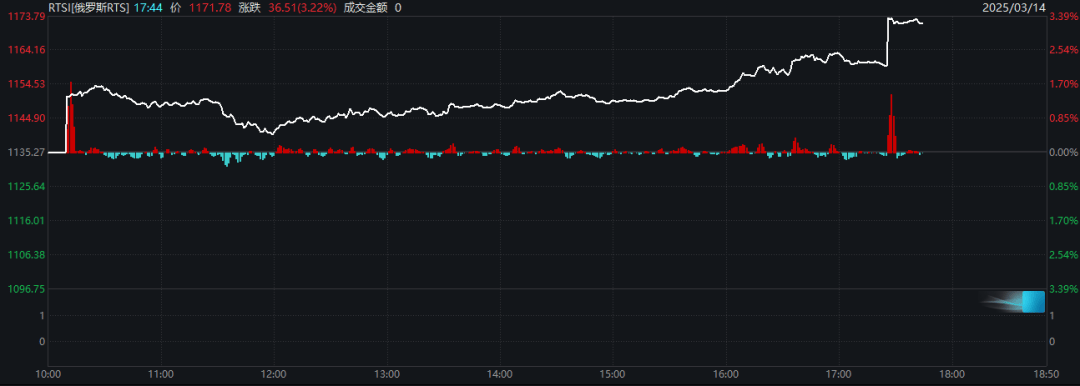The image size is (1080, 386).
Task: Click the red 3.39% percent label
Action: (1062, 16)
